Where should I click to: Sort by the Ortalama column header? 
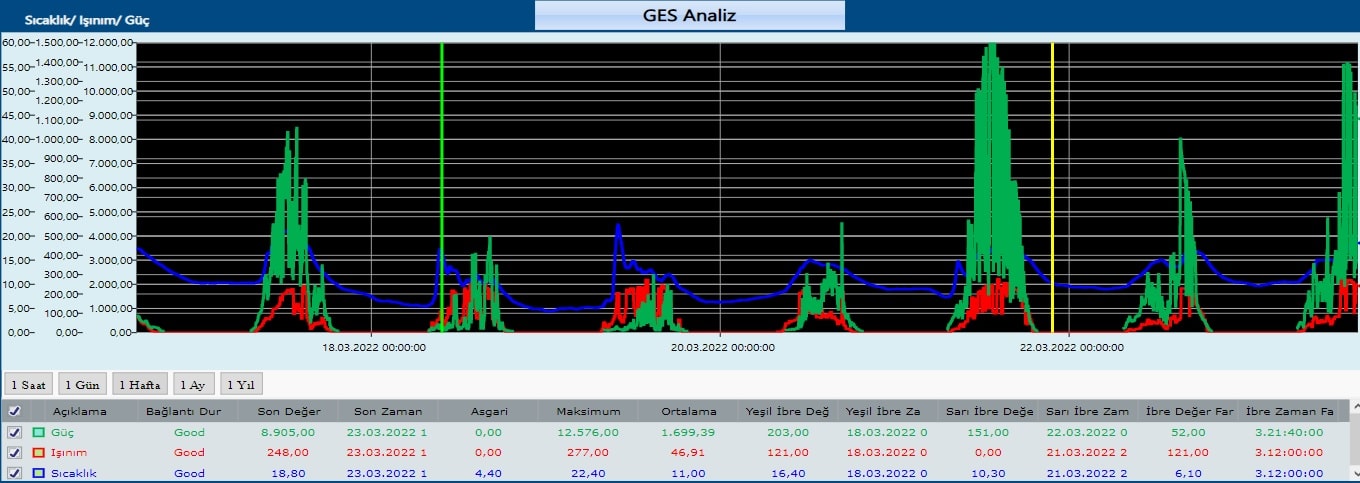click(689, 411)
